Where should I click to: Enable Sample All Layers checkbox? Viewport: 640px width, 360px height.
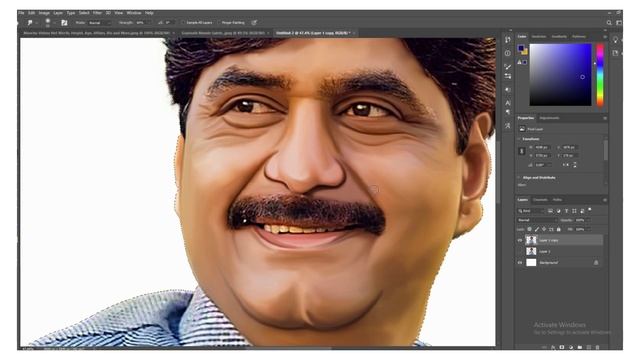pyautogui.click(x=183, y=23)
